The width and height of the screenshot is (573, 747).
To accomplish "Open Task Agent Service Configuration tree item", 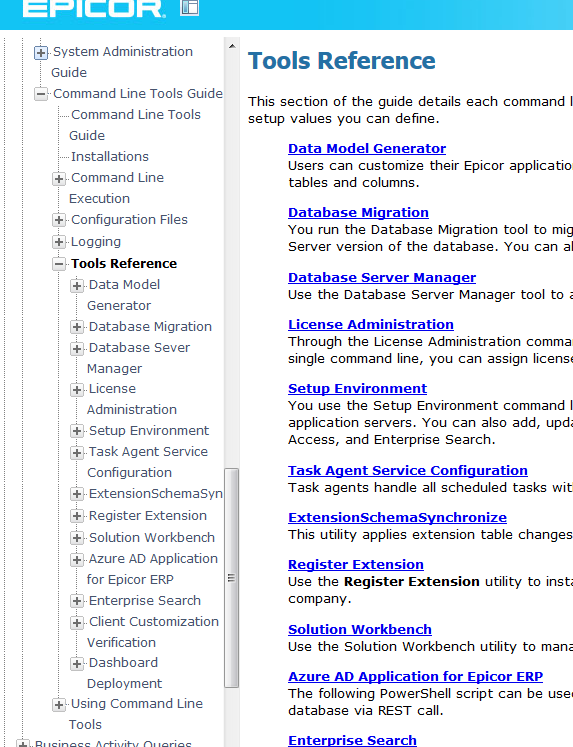I will 148,462.
